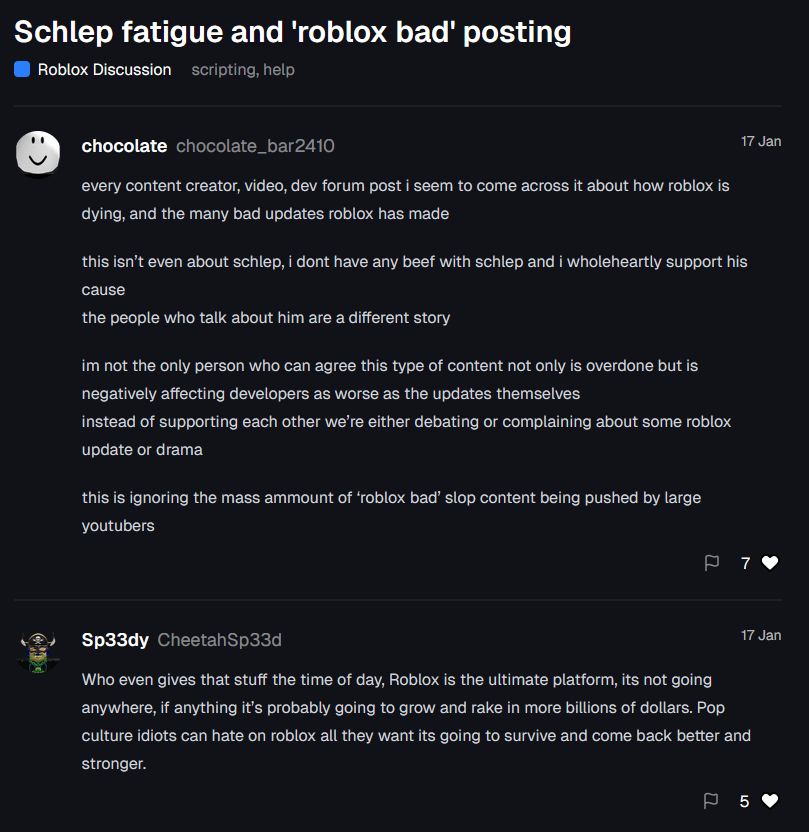Select the help tag
Screen dimensions: 809x832
[x=279, y=70]
